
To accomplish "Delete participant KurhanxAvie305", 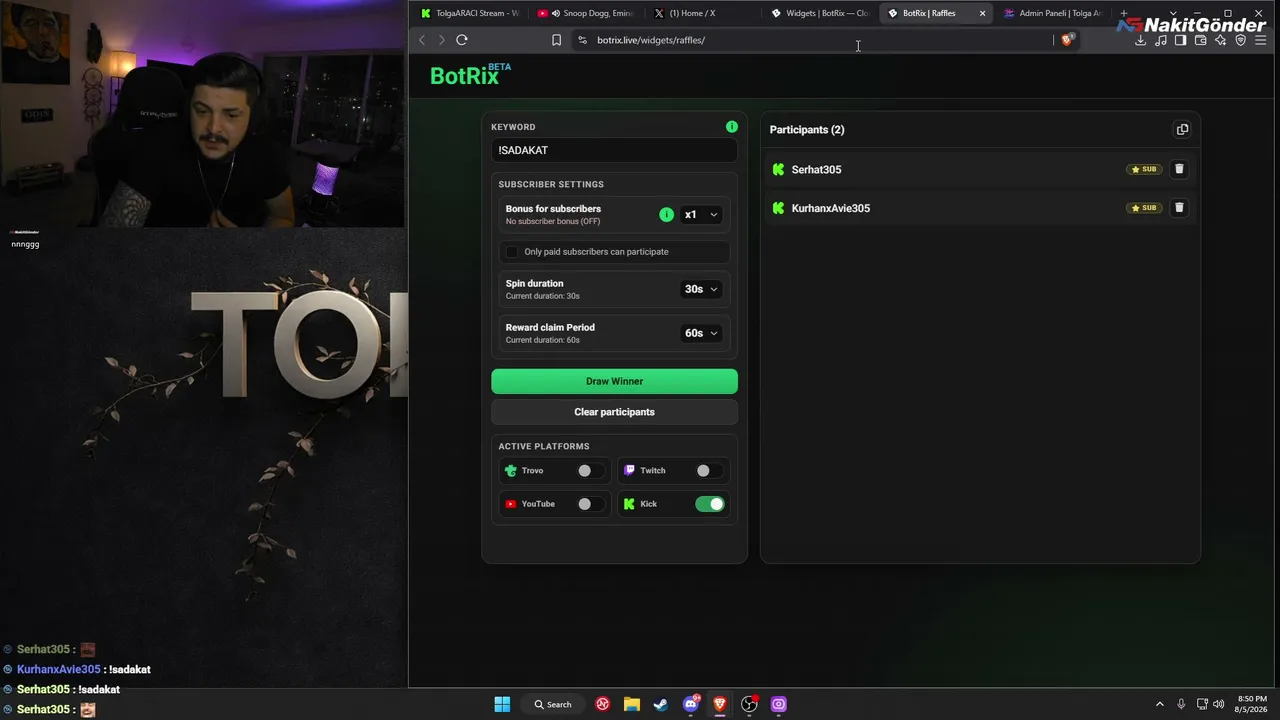I will point(1179,208).
